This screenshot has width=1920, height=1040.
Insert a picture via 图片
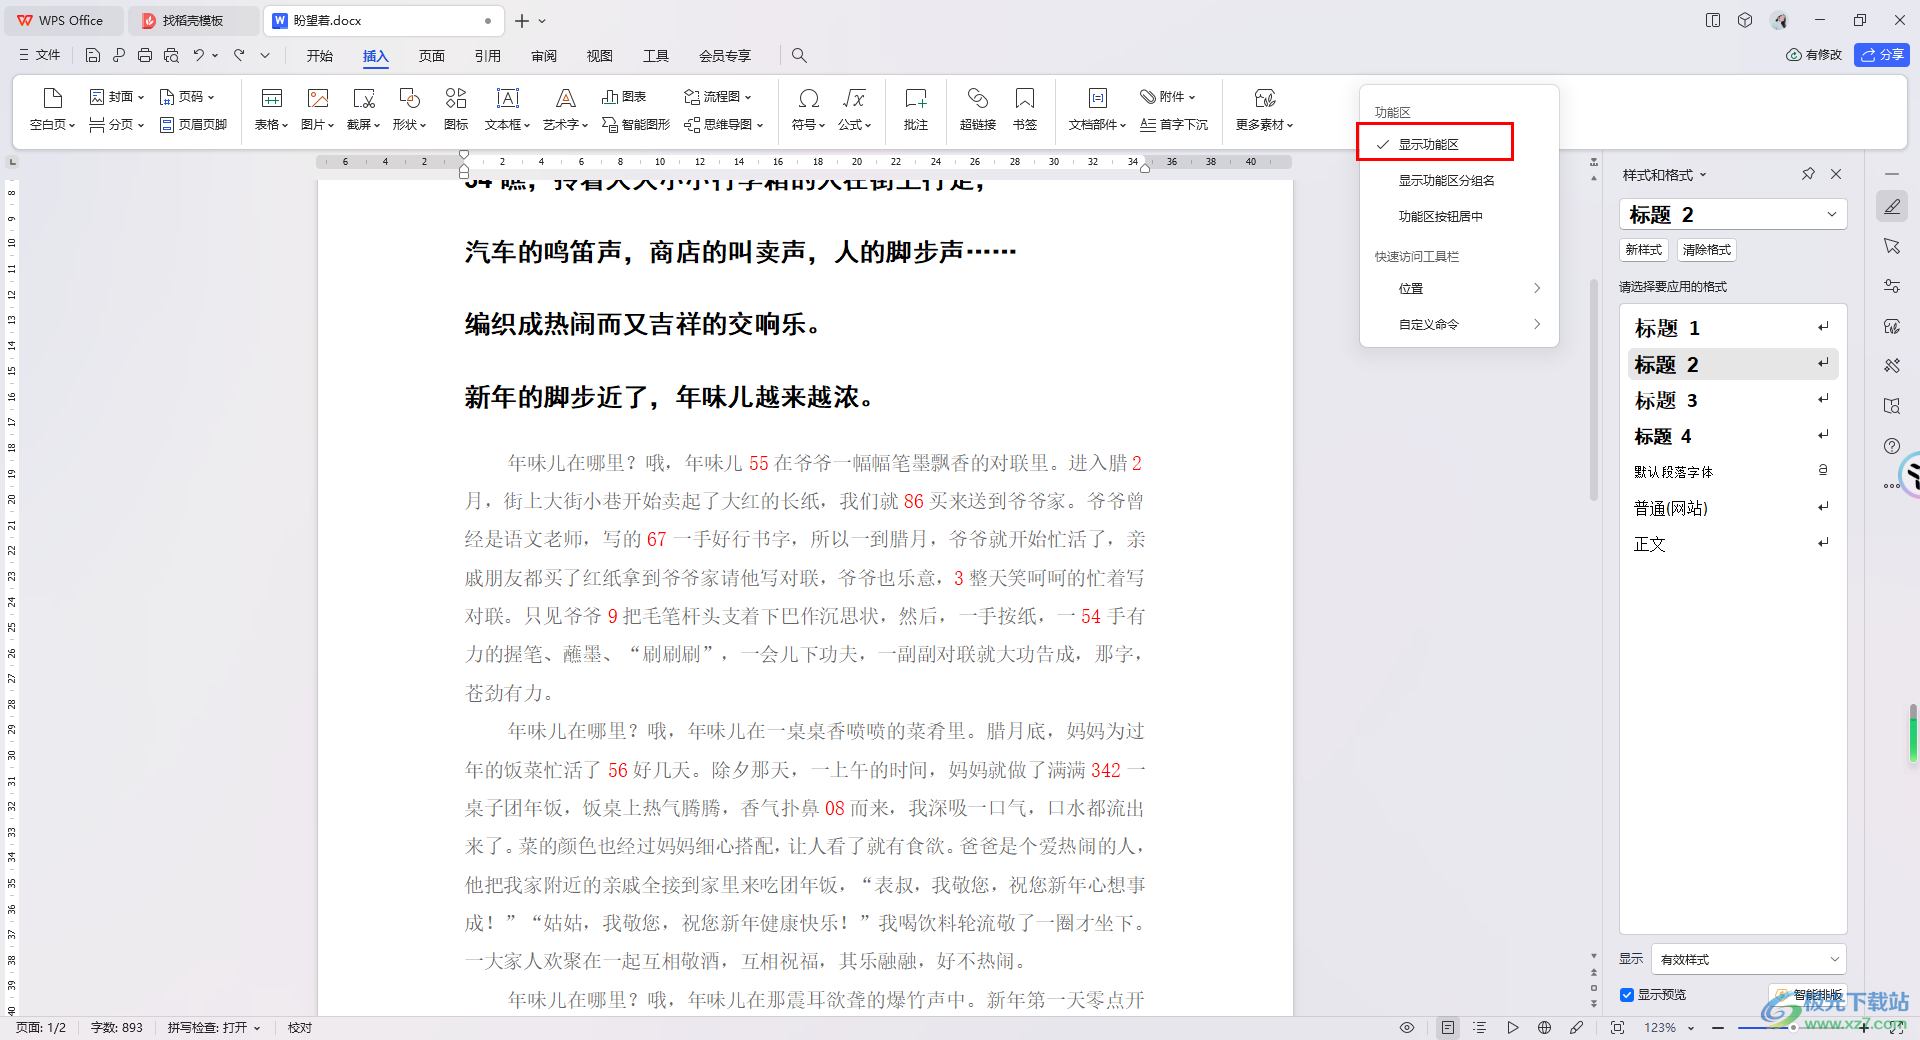tap(317, 109)
